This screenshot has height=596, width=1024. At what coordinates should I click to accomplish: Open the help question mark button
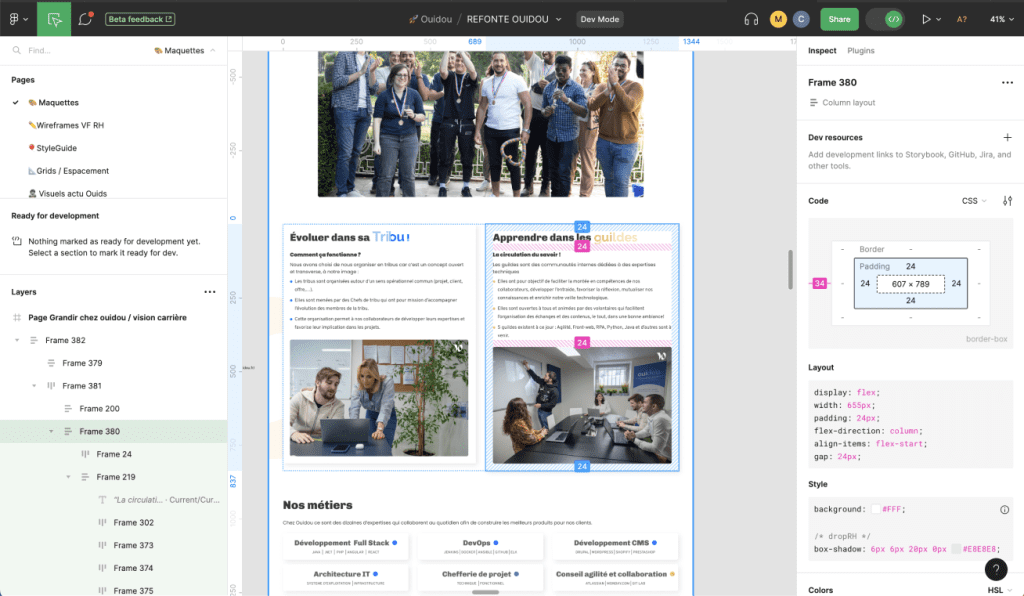coord(996,569)
